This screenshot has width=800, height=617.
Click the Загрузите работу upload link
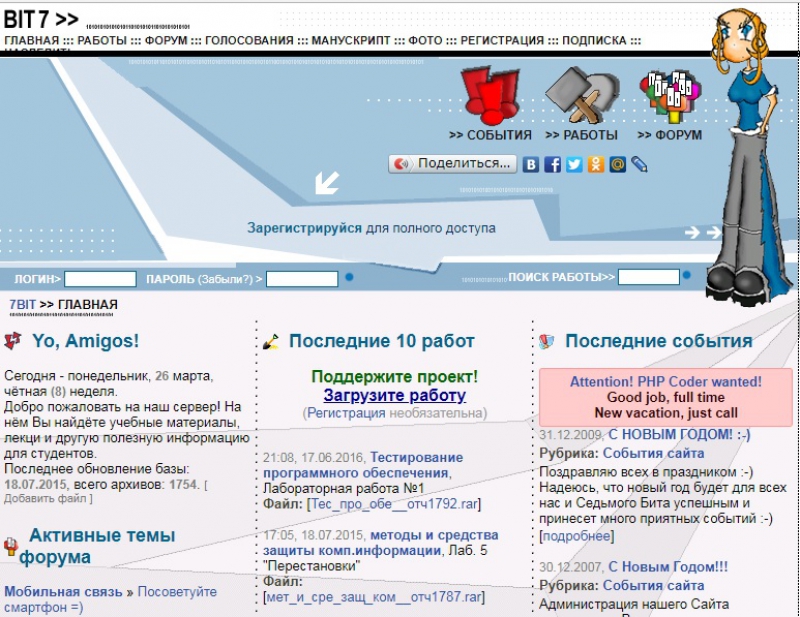tap(394, 395)
